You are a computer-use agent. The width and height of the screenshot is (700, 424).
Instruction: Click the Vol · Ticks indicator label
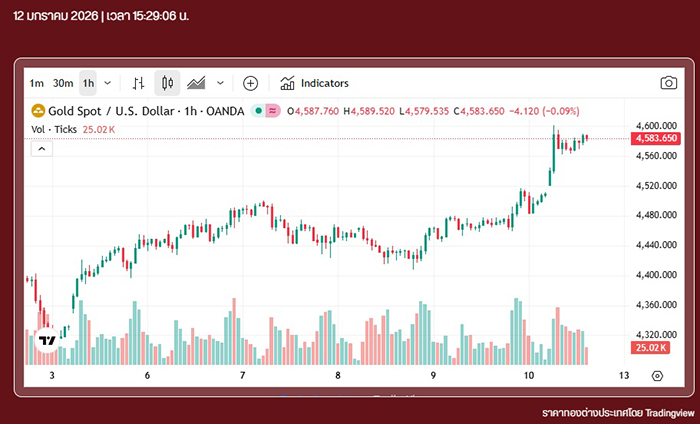54,129
